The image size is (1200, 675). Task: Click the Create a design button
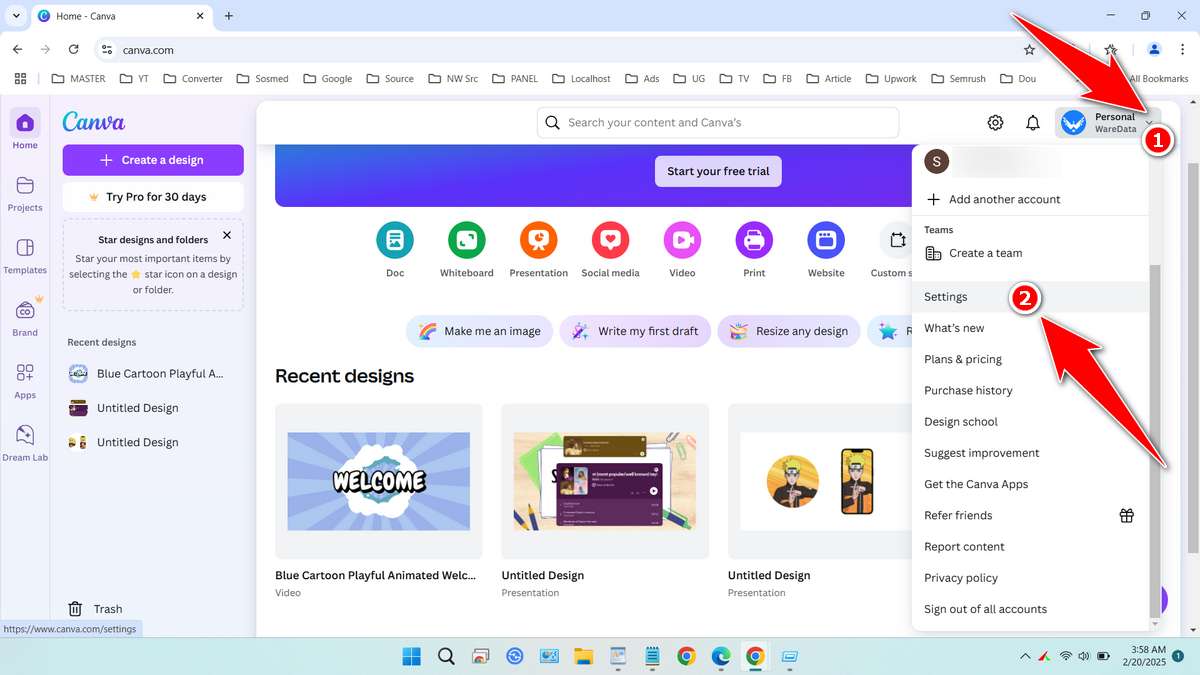[152, 160]
